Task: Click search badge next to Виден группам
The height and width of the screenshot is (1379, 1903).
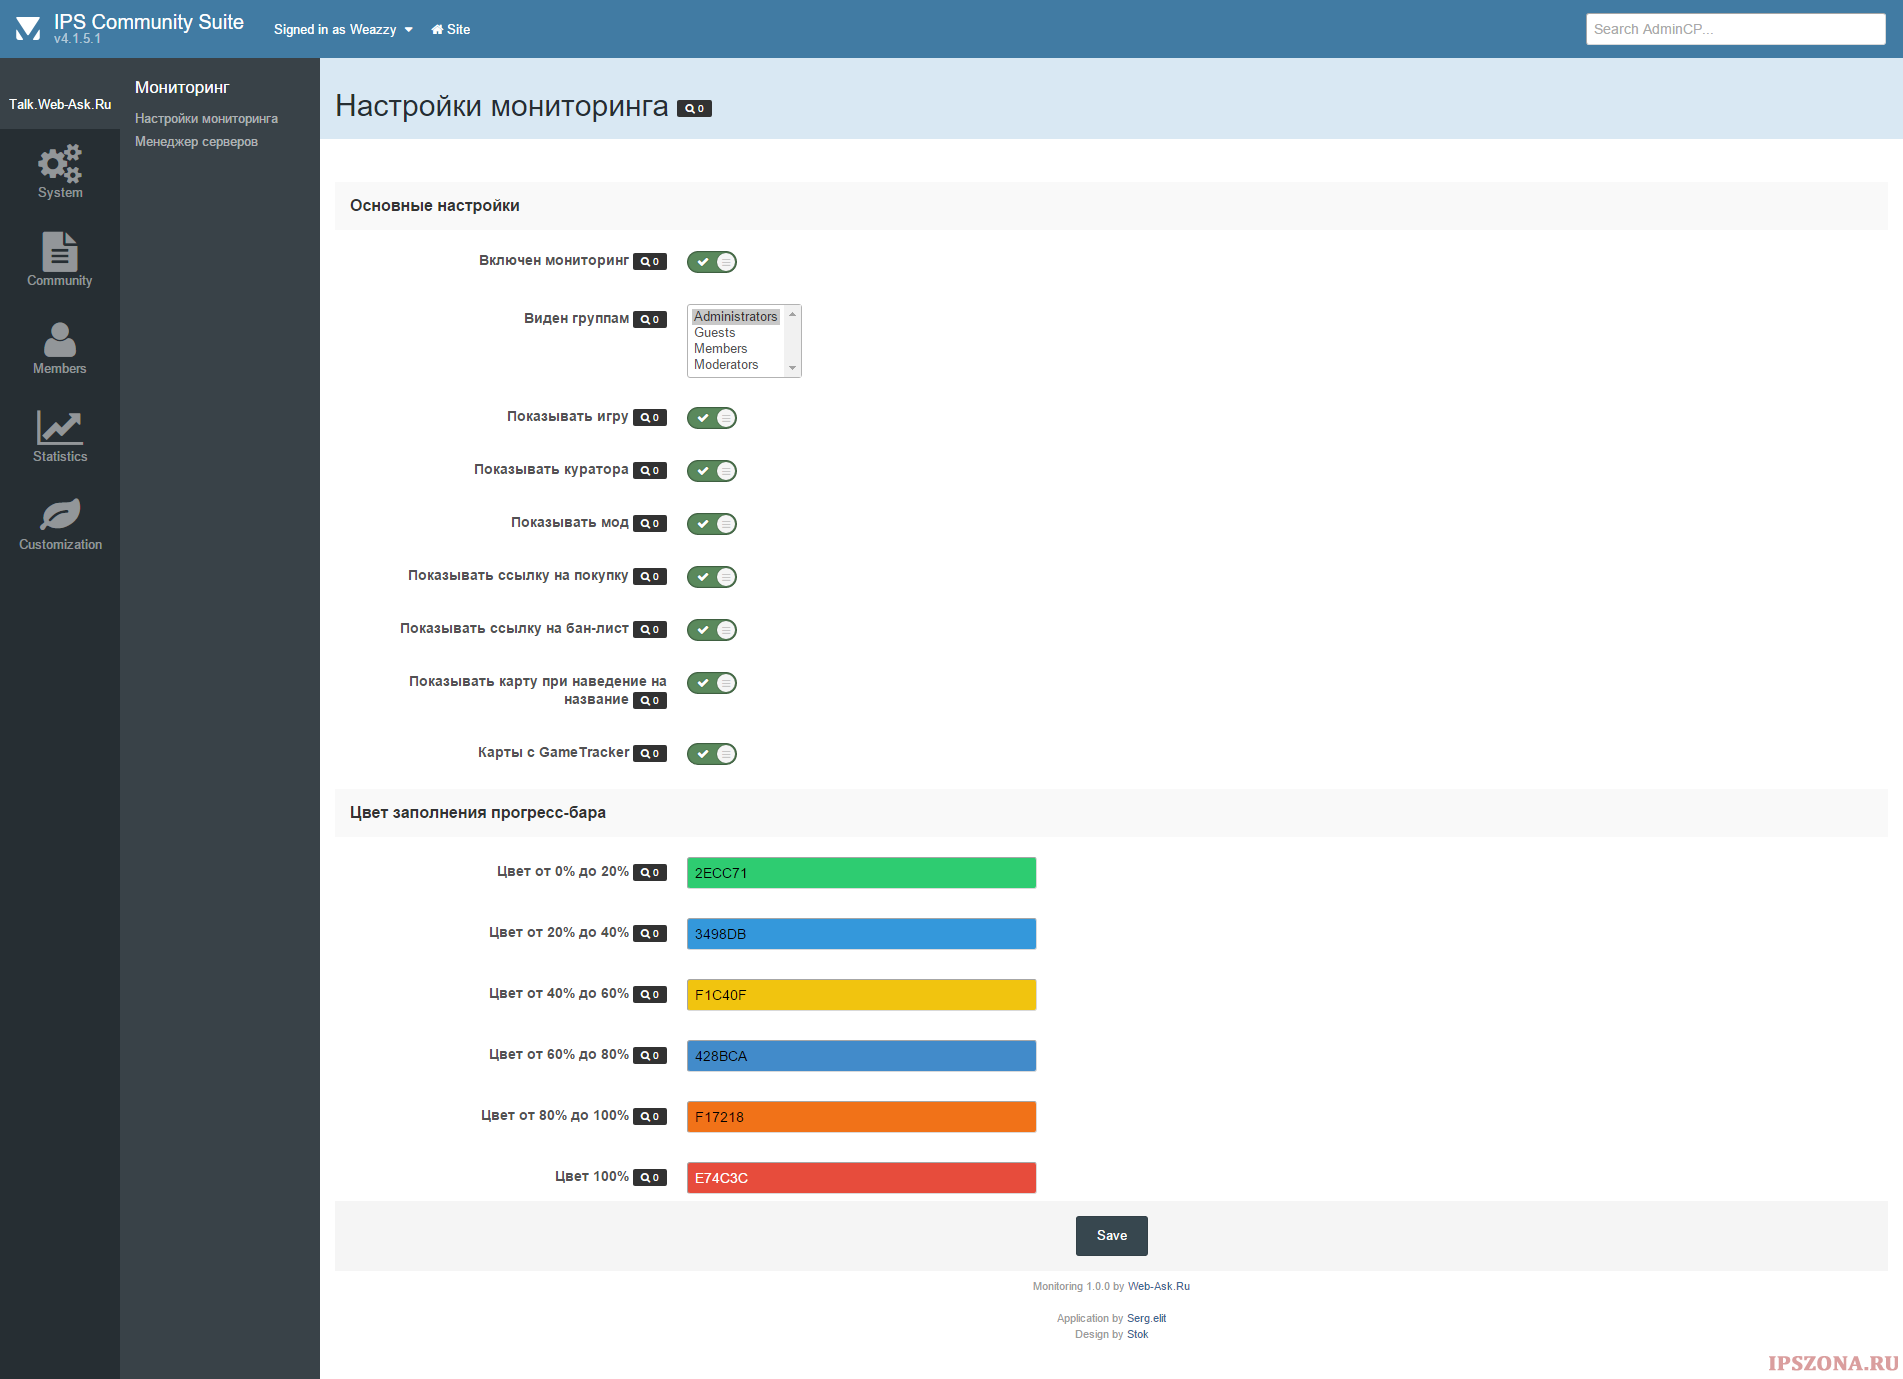Action: point(650,320)
